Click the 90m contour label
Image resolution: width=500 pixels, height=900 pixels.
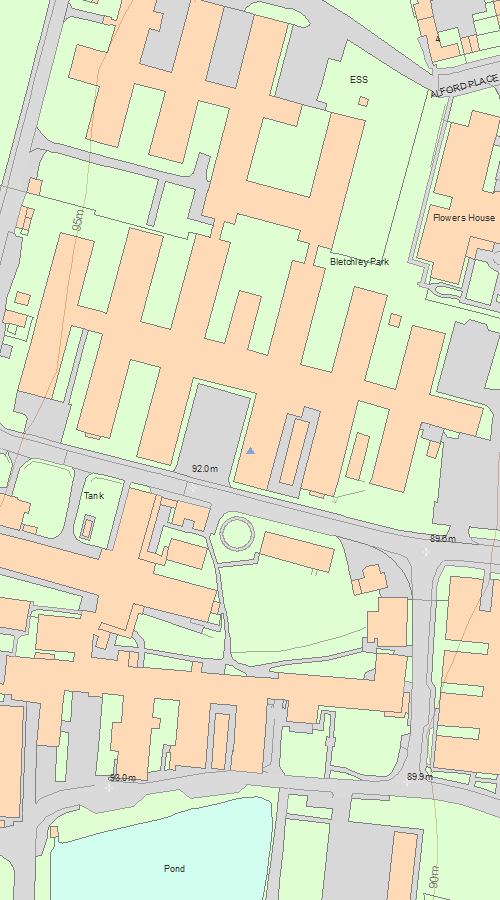pyautogui.click(x=435, y=880)
